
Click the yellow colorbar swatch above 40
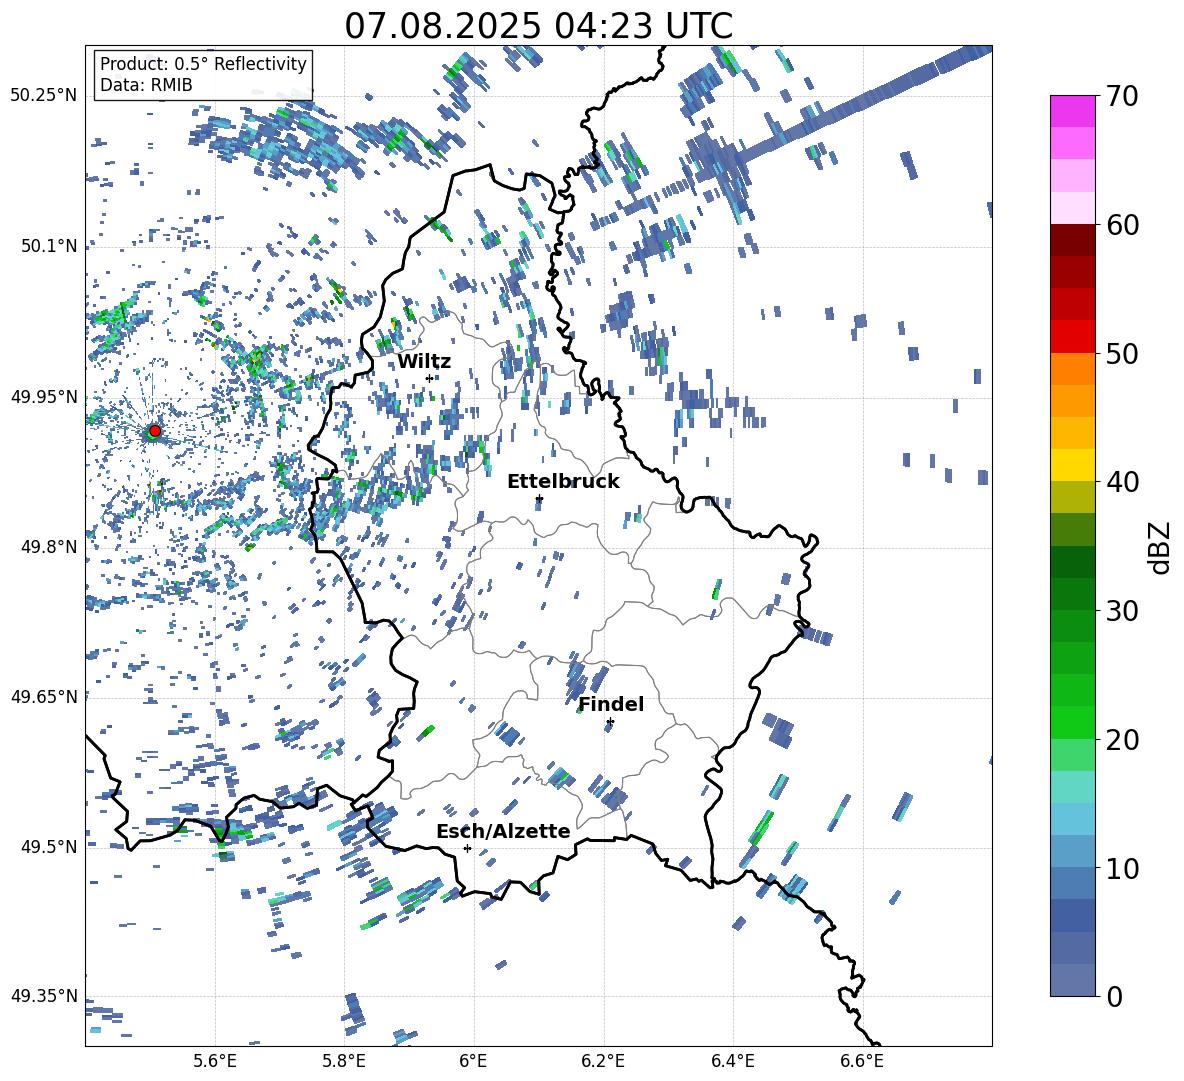pos(1072,465)
